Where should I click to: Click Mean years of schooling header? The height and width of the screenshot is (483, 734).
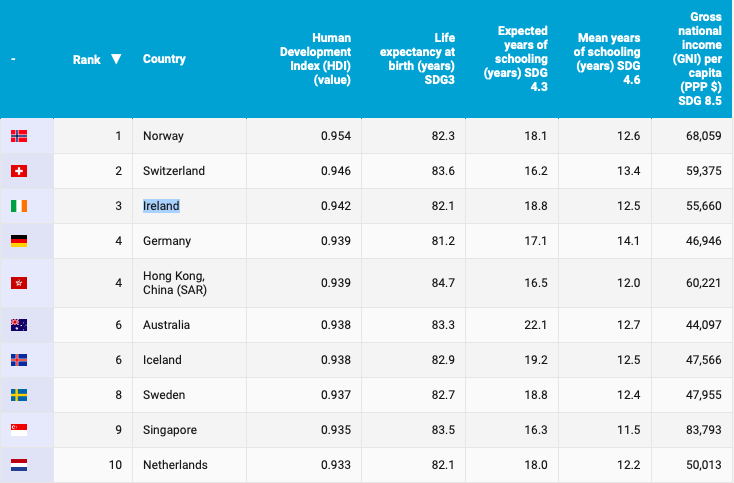coord(607,59)
